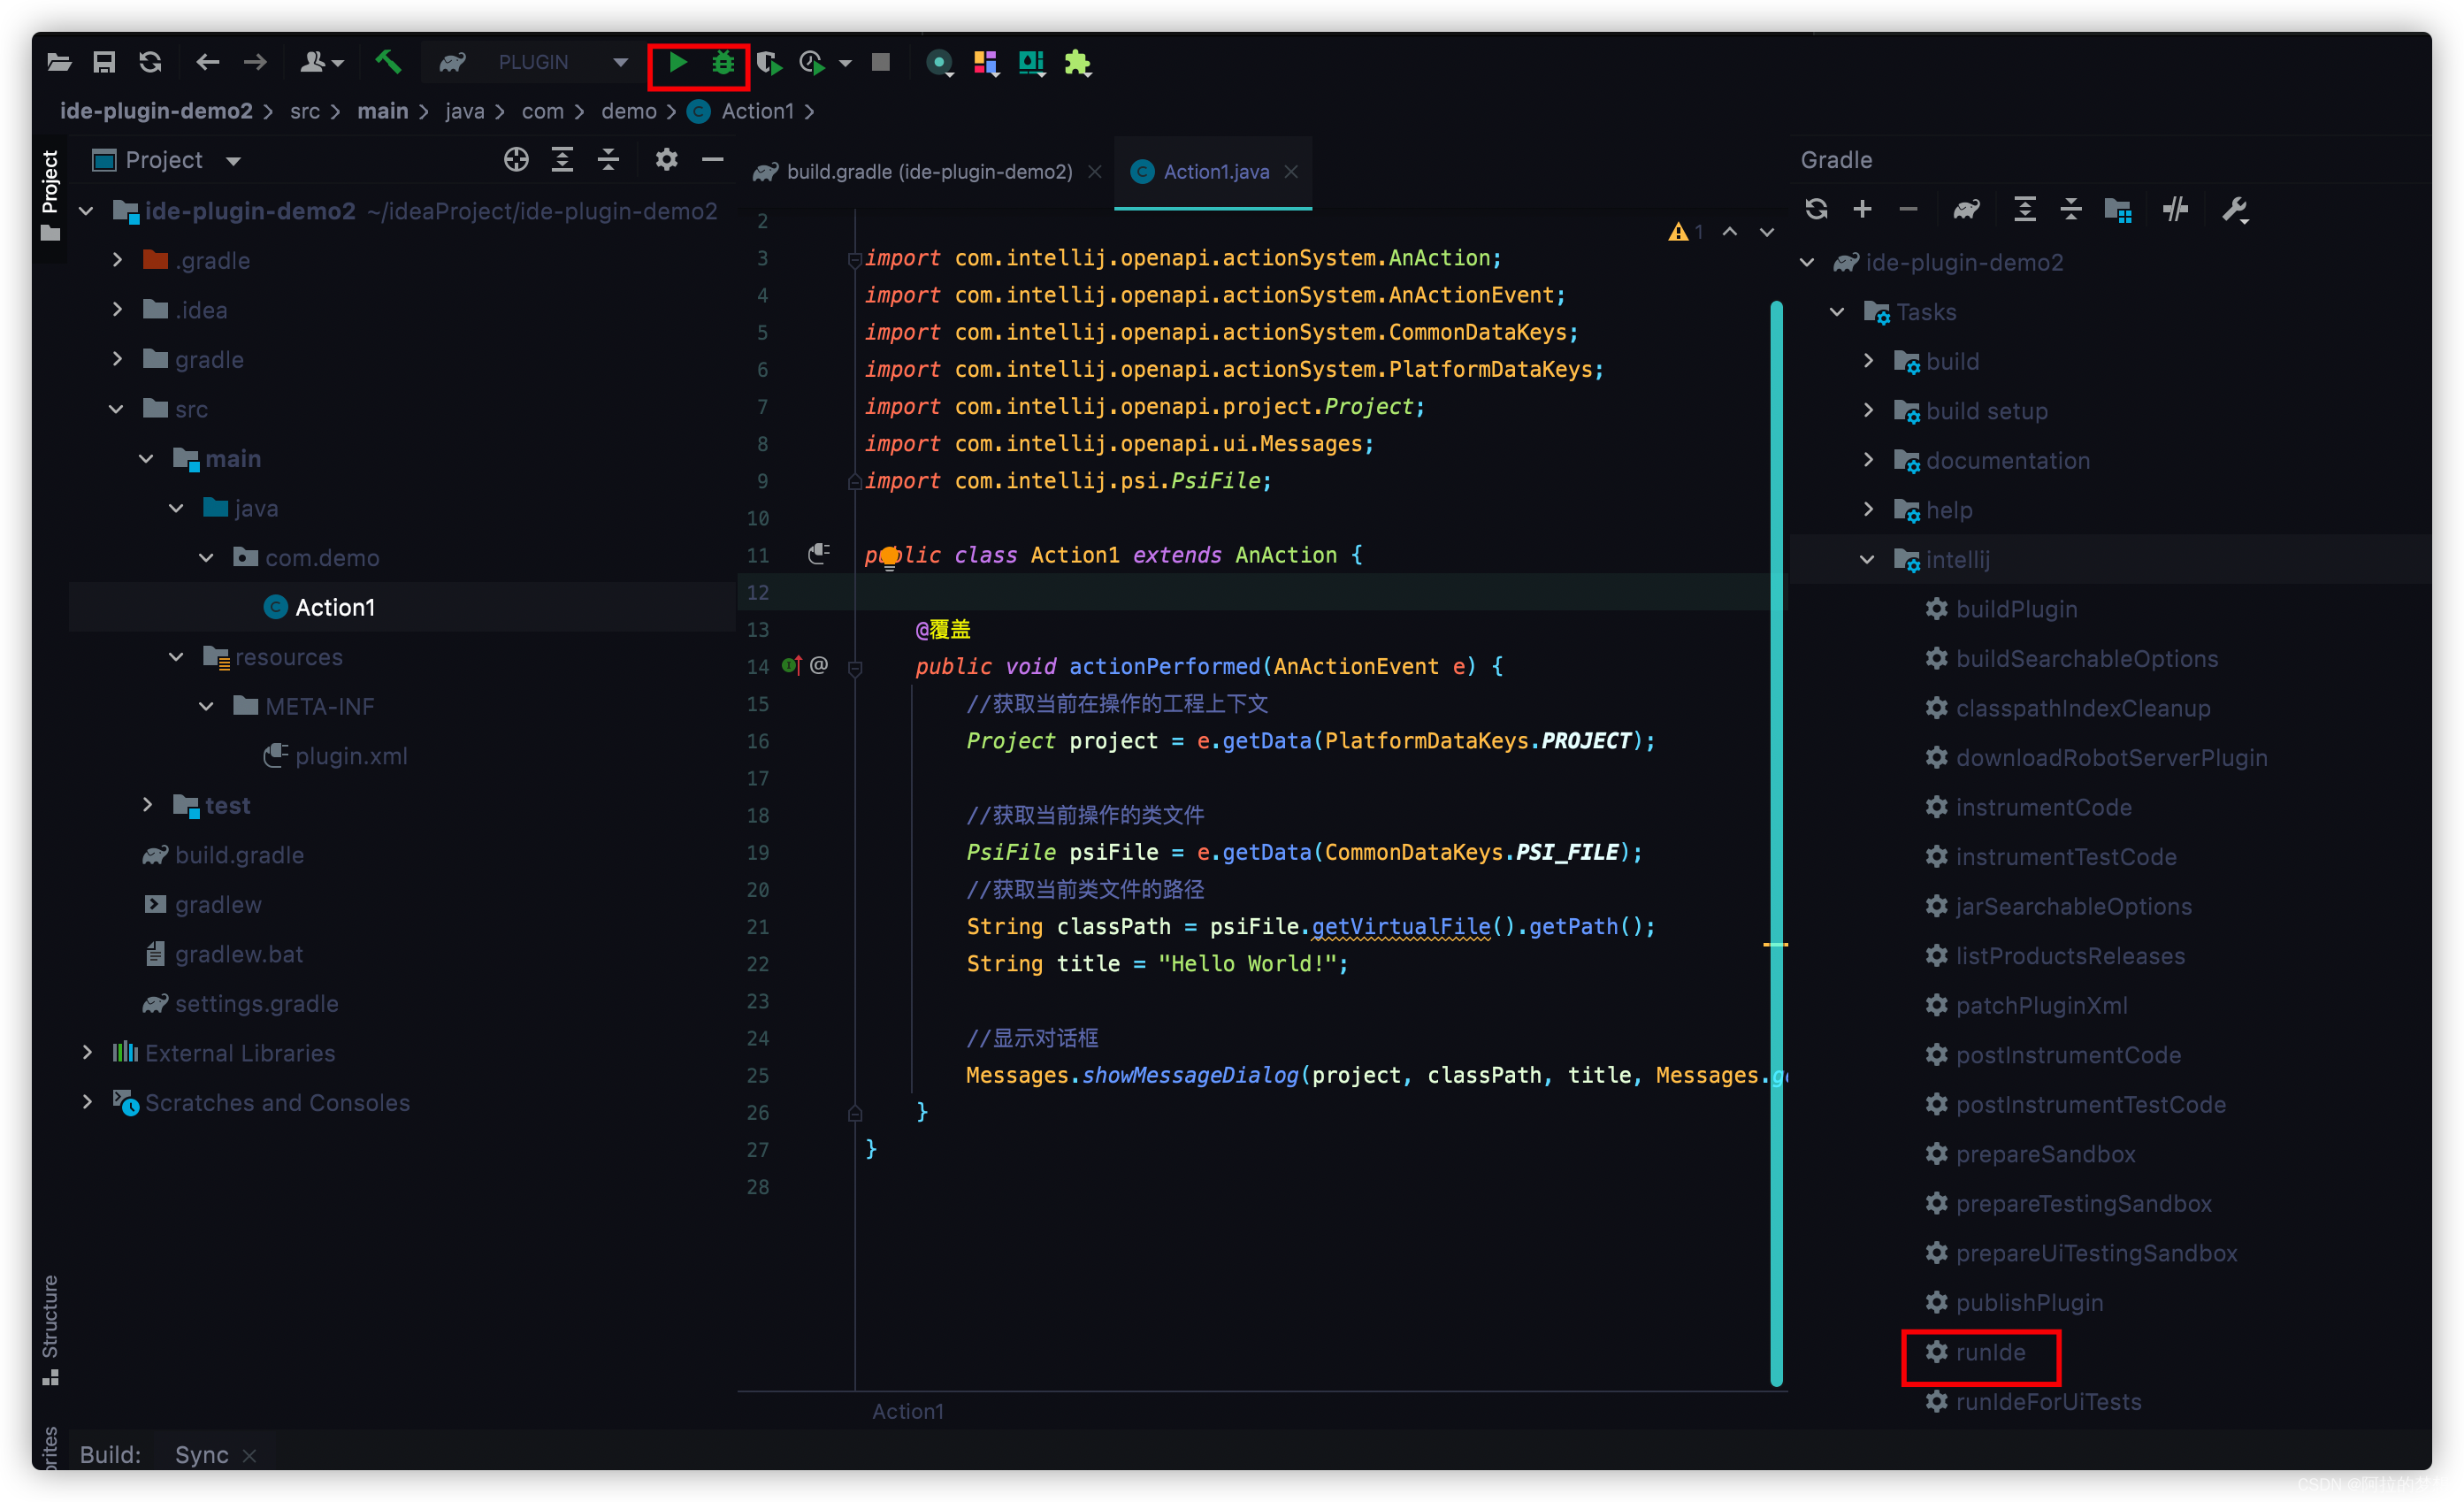
Task: Click the warning indicator in editor
Action: 1685,232
